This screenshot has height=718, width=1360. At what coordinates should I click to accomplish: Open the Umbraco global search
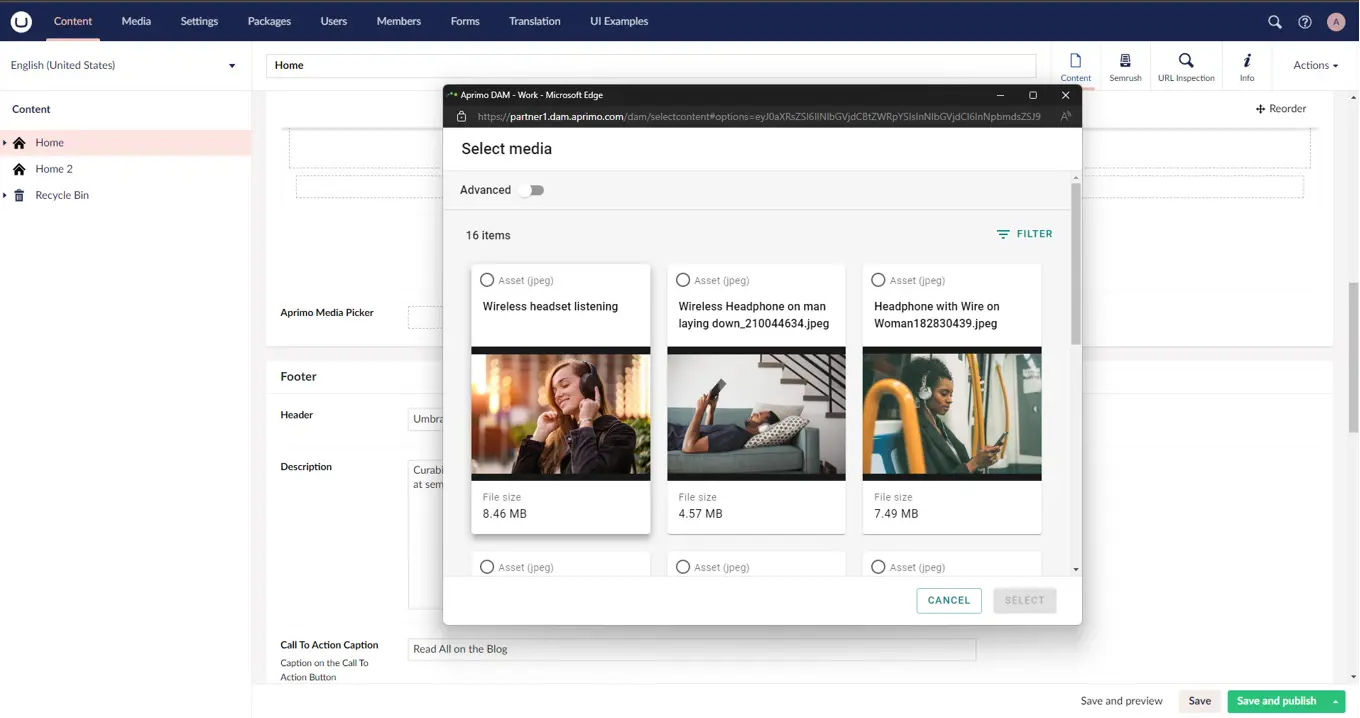coord(1274,21)
